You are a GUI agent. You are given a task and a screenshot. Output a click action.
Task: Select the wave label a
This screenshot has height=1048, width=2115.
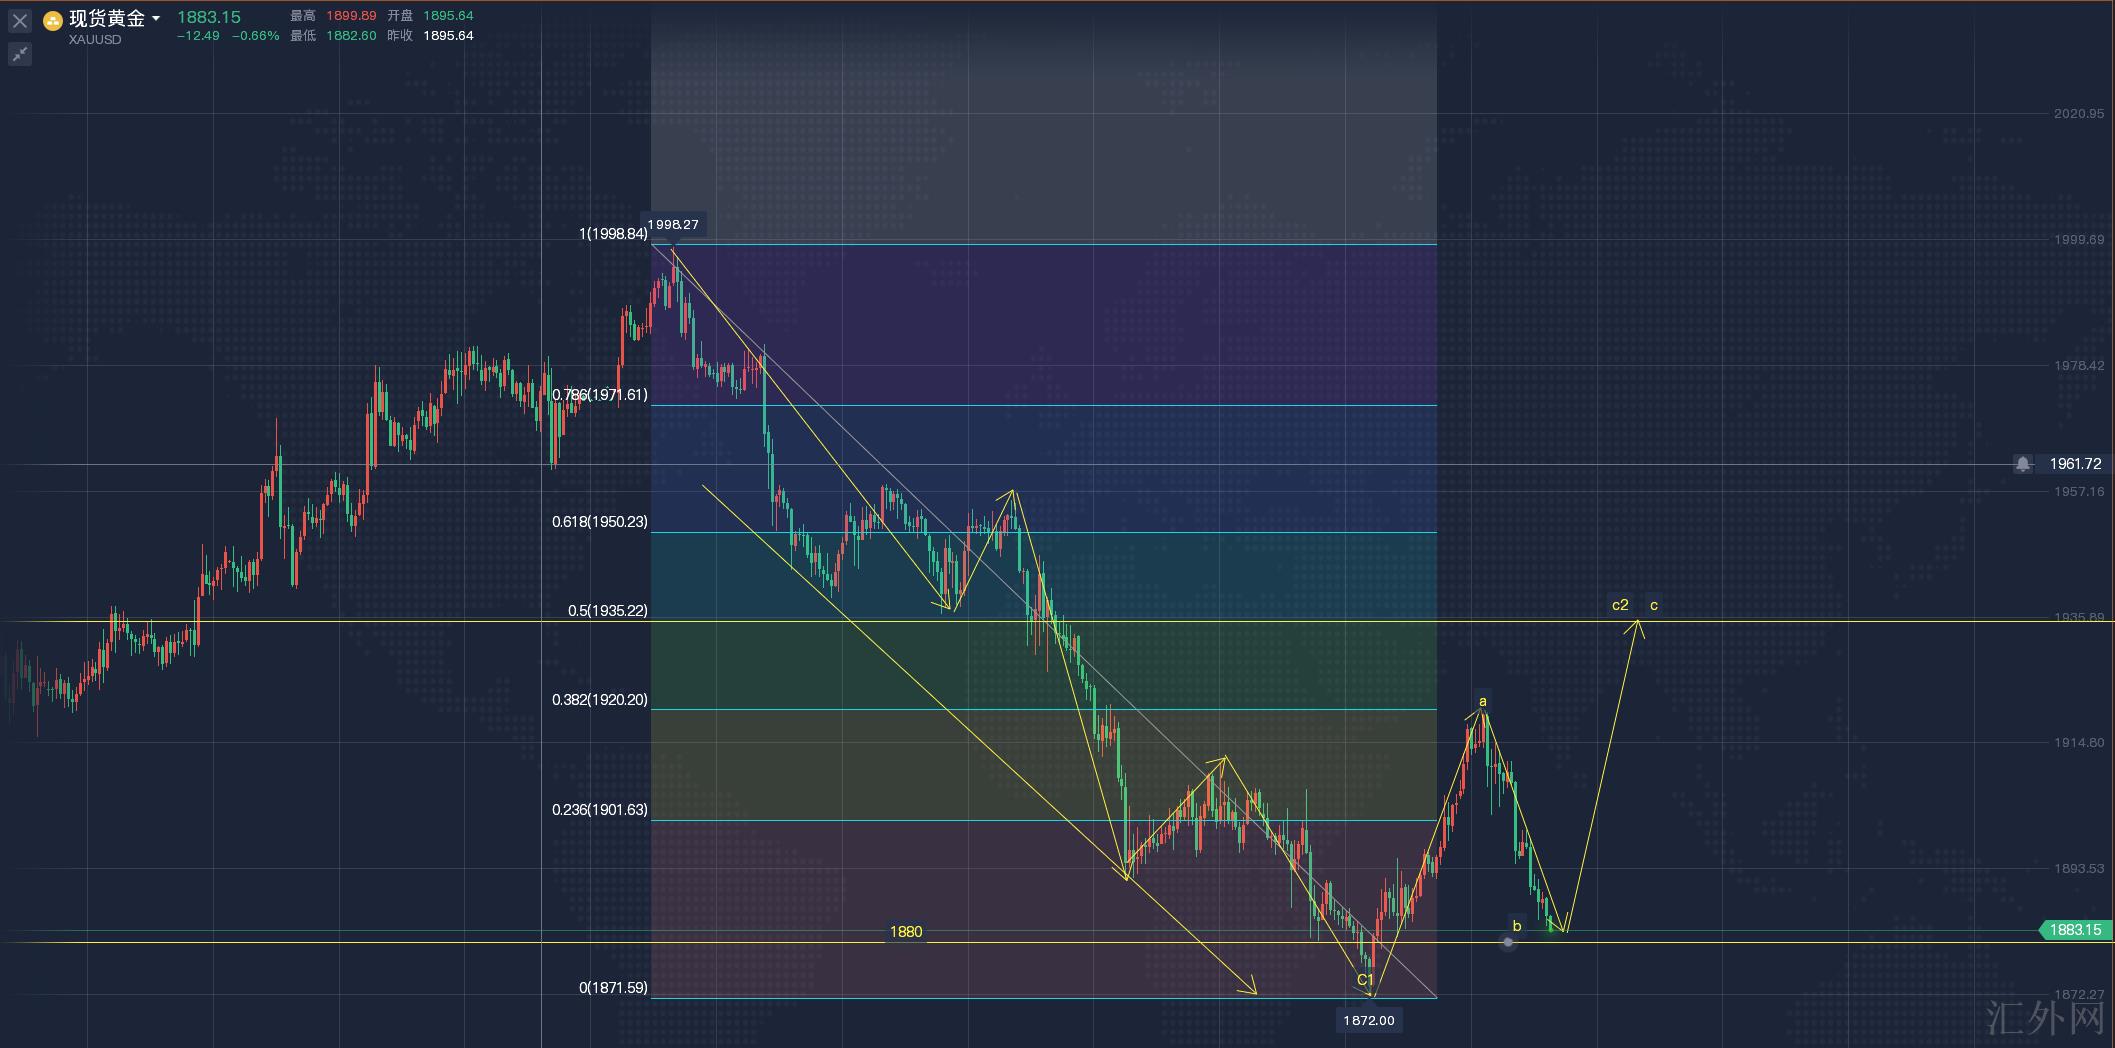click(x=1483, y=702)
